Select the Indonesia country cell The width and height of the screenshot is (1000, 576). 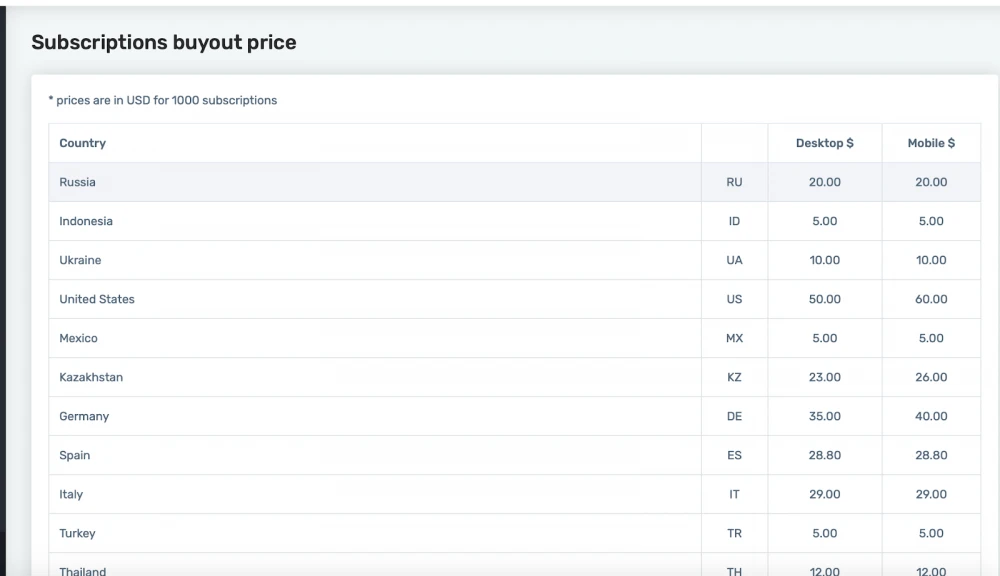pyautogui.click(x=375, y=221)
